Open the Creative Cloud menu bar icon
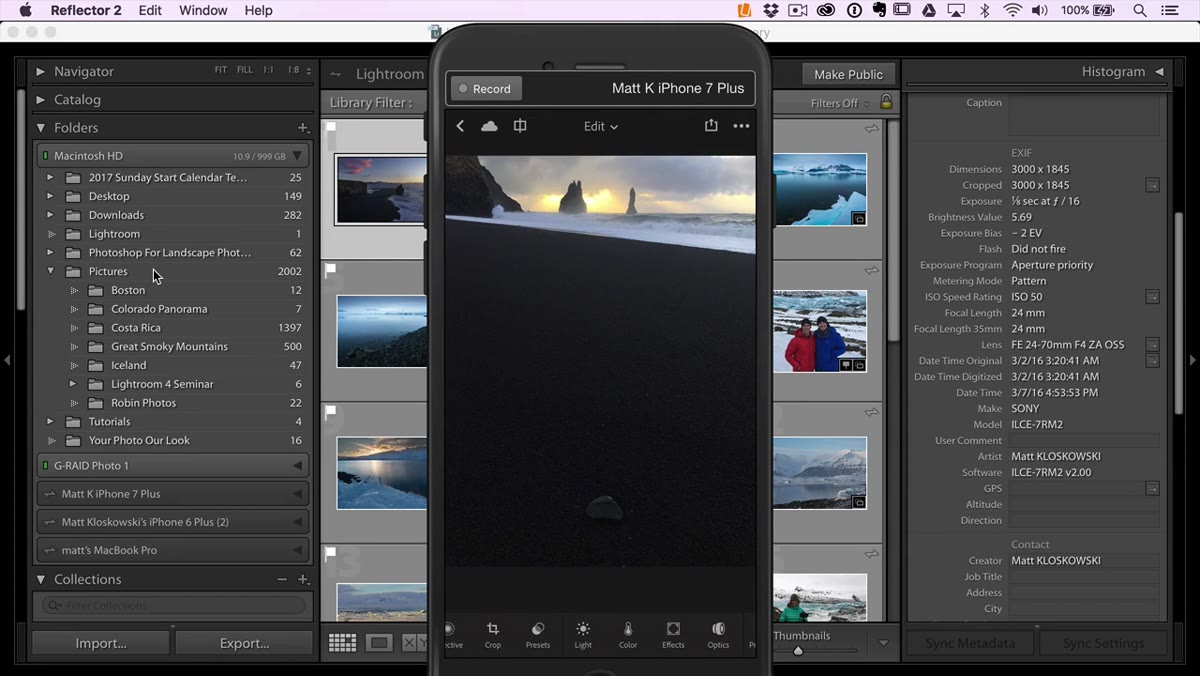Viewport: 1200px width, 676px height. 826,10
